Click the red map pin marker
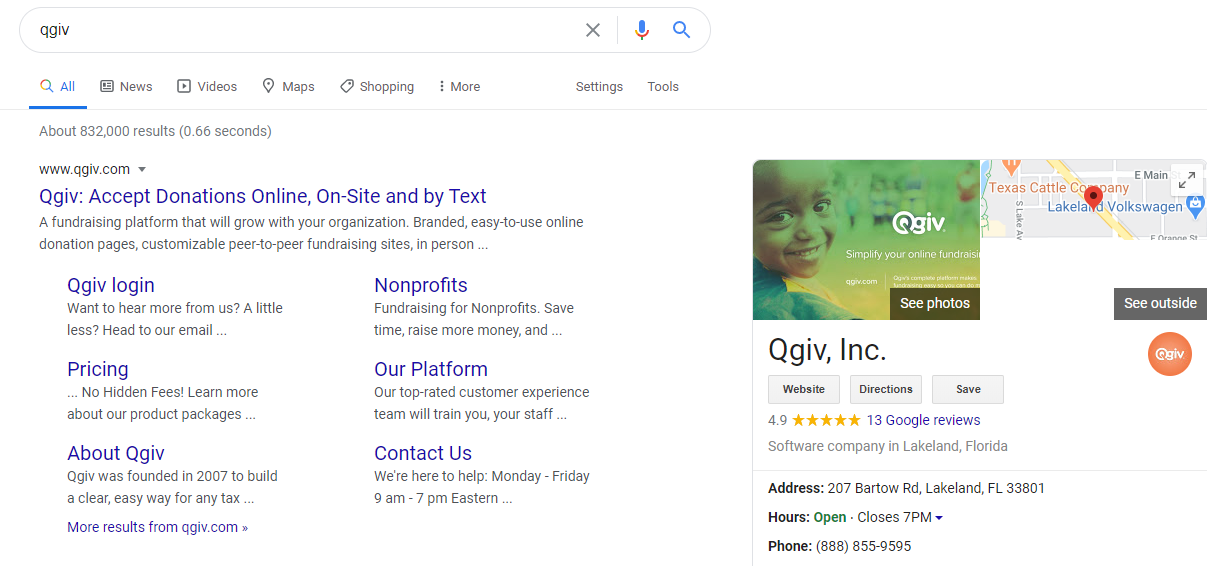This screenshot has width=1207, height=566. [1093, 198]
